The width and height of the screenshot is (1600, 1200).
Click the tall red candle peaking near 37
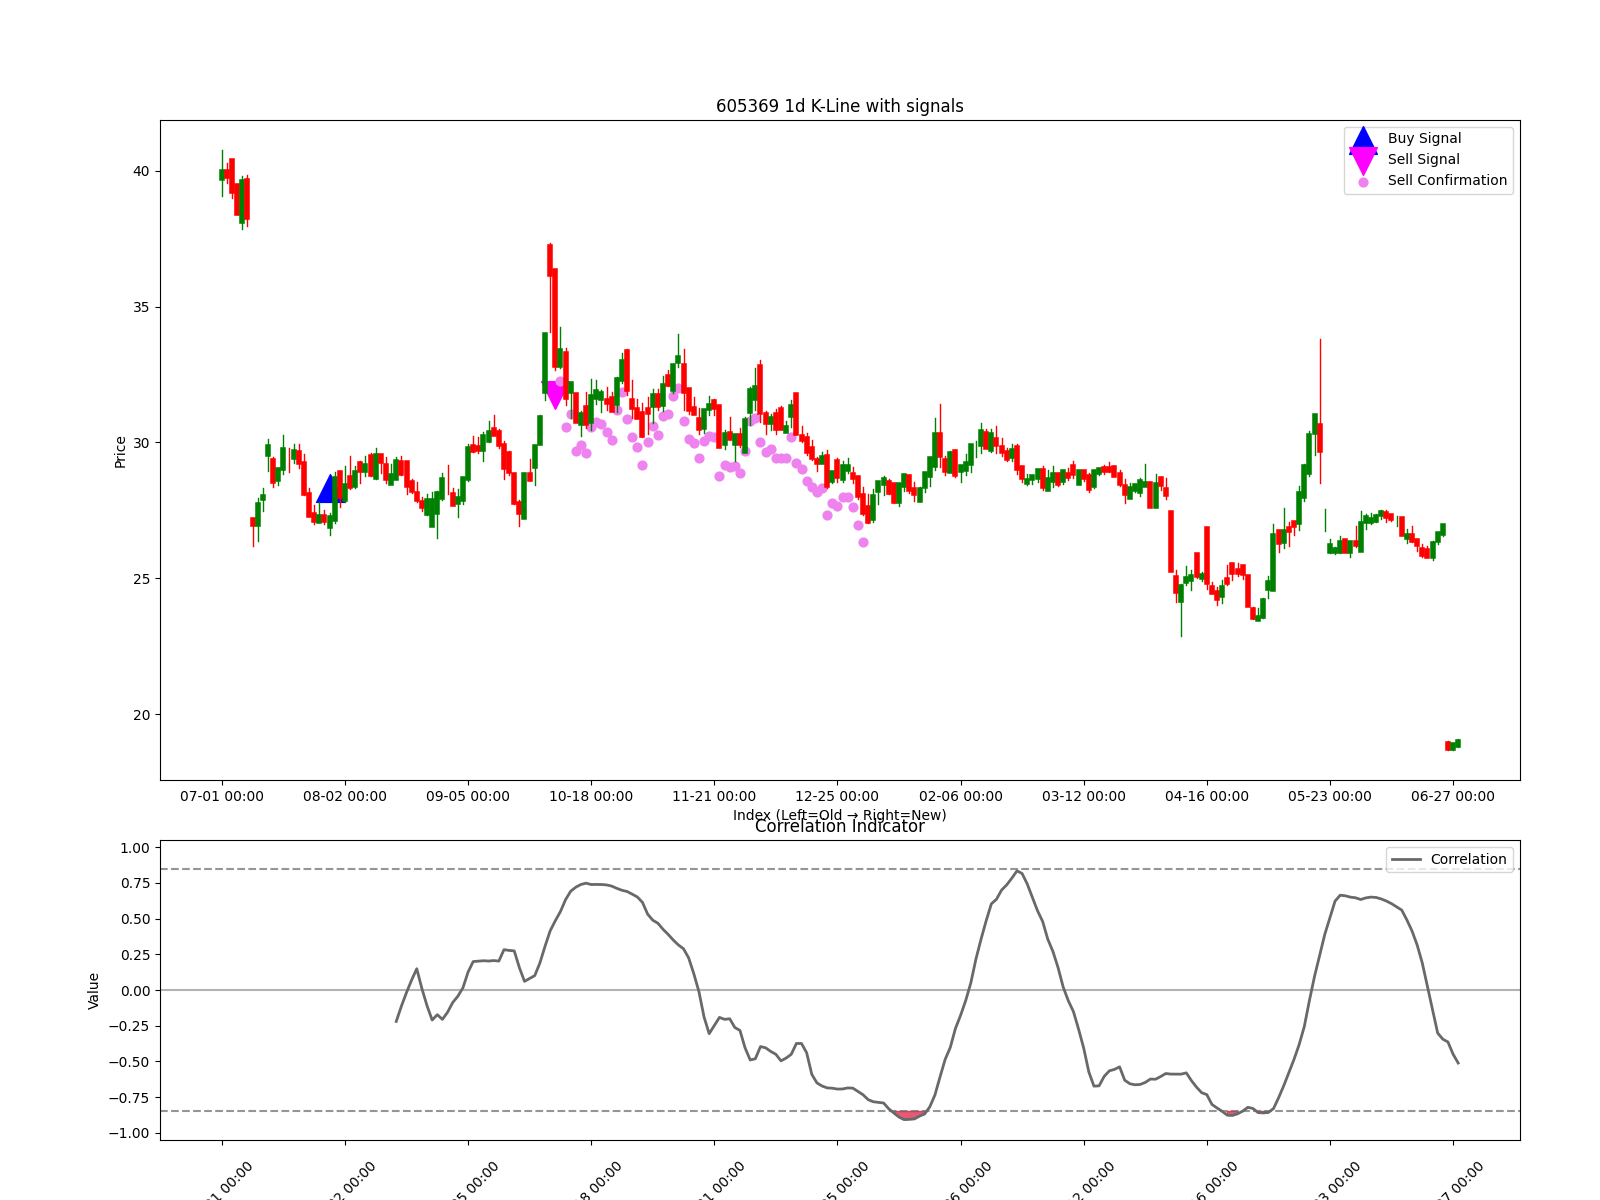pos(550,260)
